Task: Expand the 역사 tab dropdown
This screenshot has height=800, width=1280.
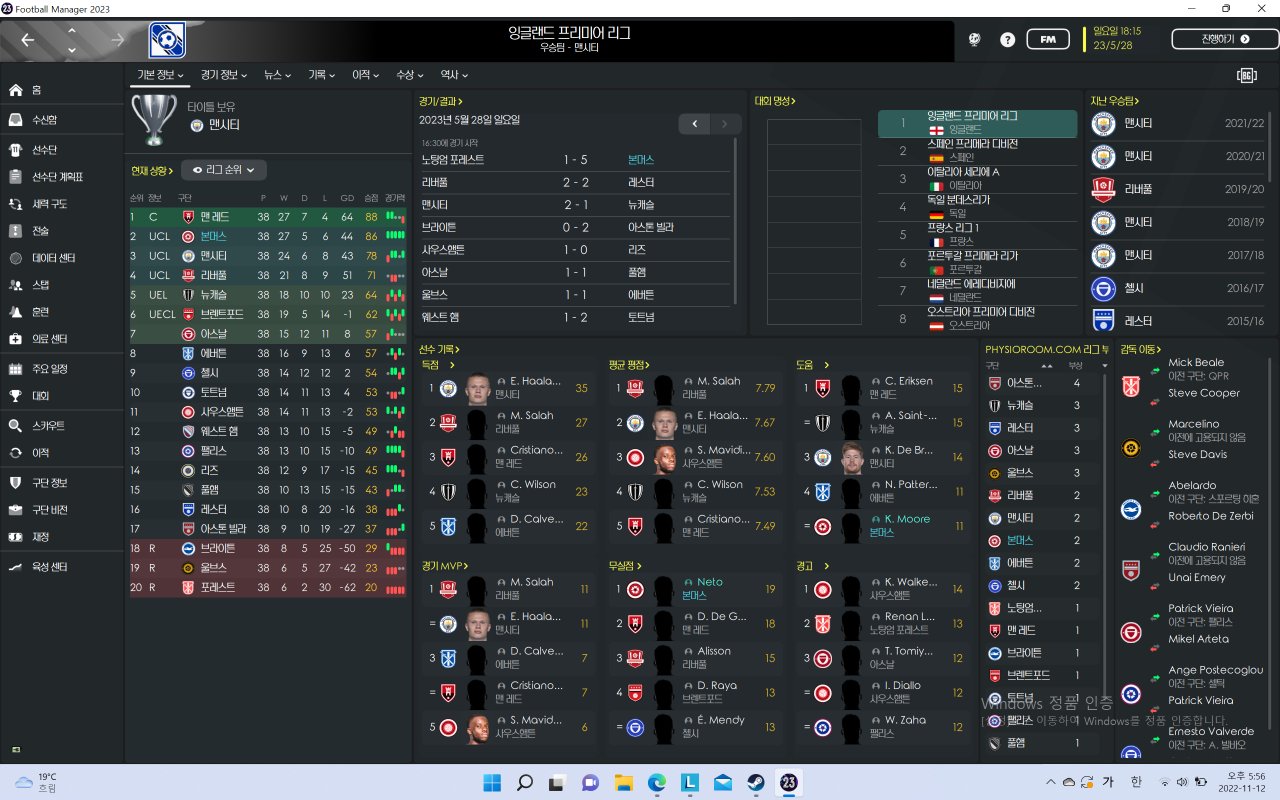Action: click(x=454, y=75)
